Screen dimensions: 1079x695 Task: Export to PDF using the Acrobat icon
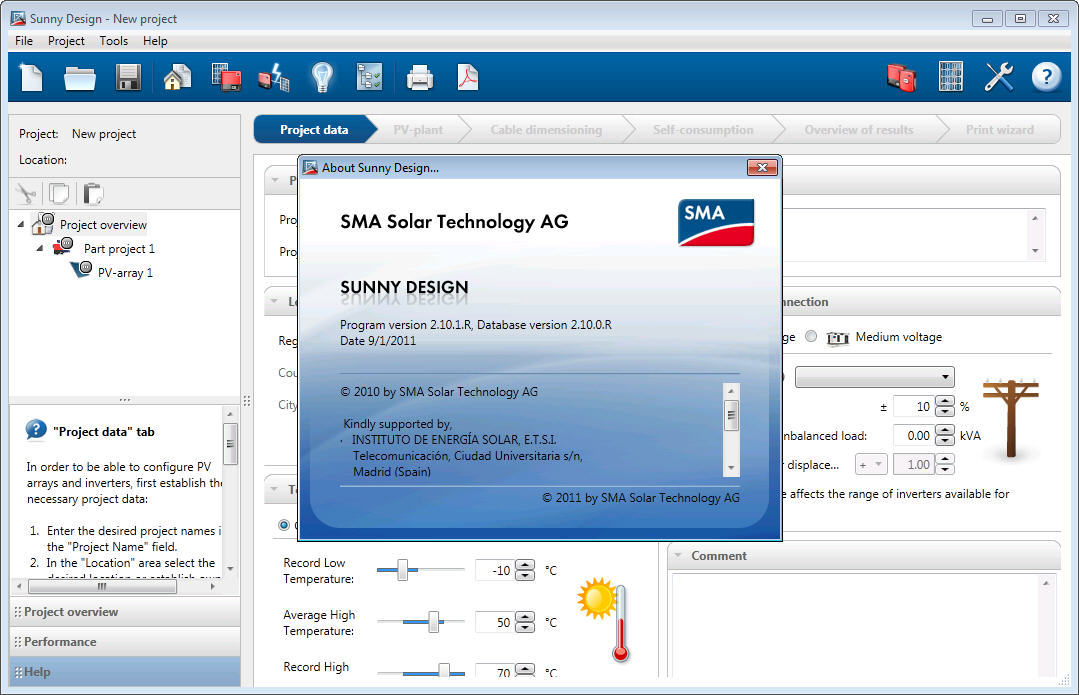(468, 77)
